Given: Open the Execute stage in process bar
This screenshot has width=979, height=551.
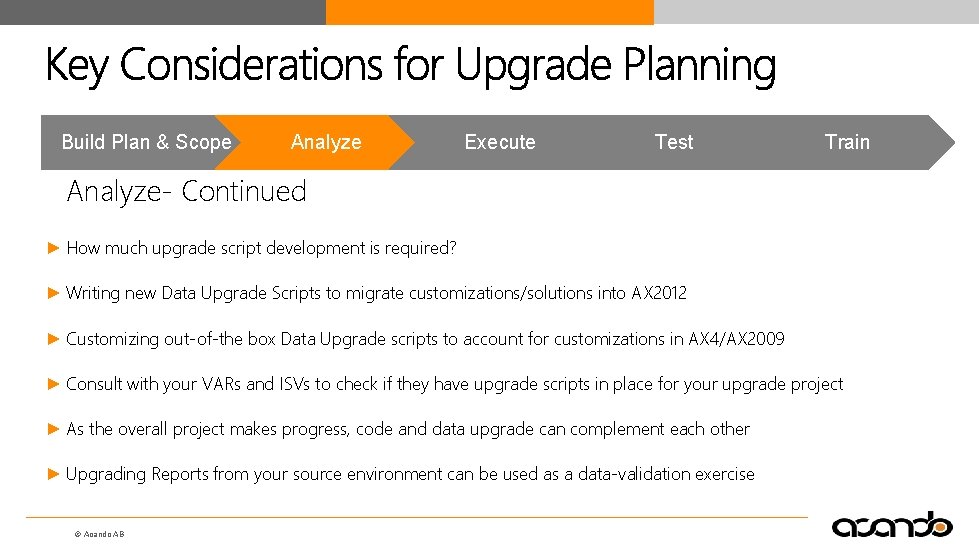Looking at the screenshot, I should pyautogui.click(x=499, y=142).
